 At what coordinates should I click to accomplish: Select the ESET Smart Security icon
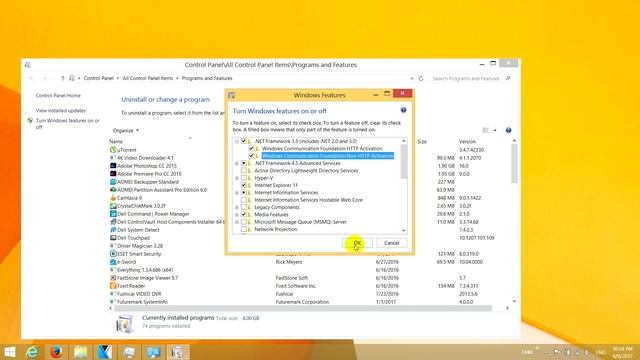[113, 254]
